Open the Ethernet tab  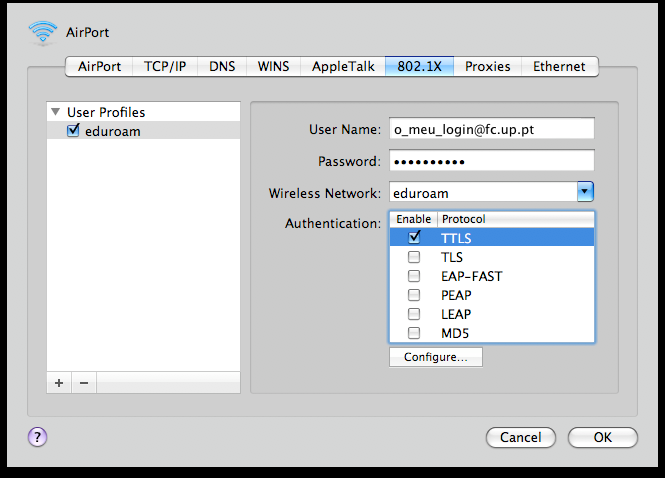click(x=559, y=67)
